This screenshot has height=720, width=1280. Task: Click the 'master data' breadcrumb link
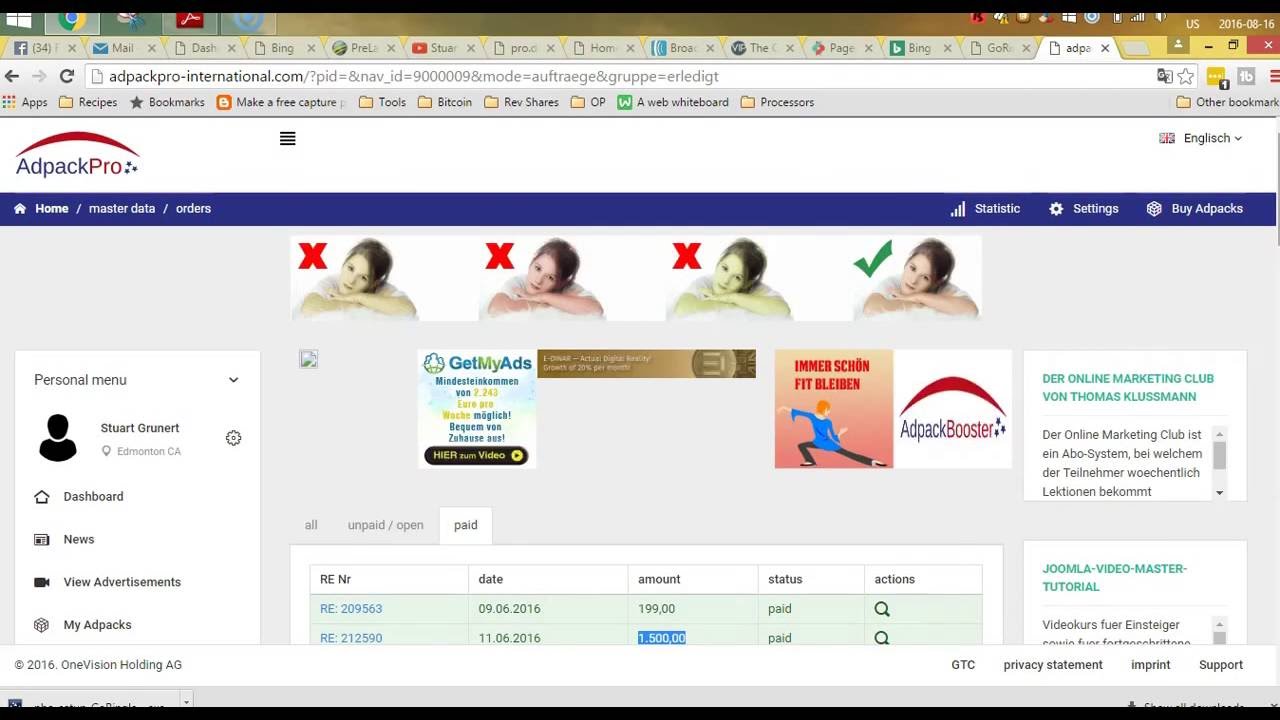click(122, 209)
